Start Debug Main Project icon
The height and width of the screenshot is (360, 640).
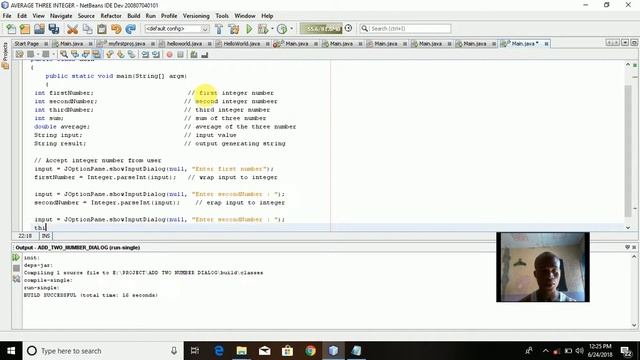(x=263, y=29)
